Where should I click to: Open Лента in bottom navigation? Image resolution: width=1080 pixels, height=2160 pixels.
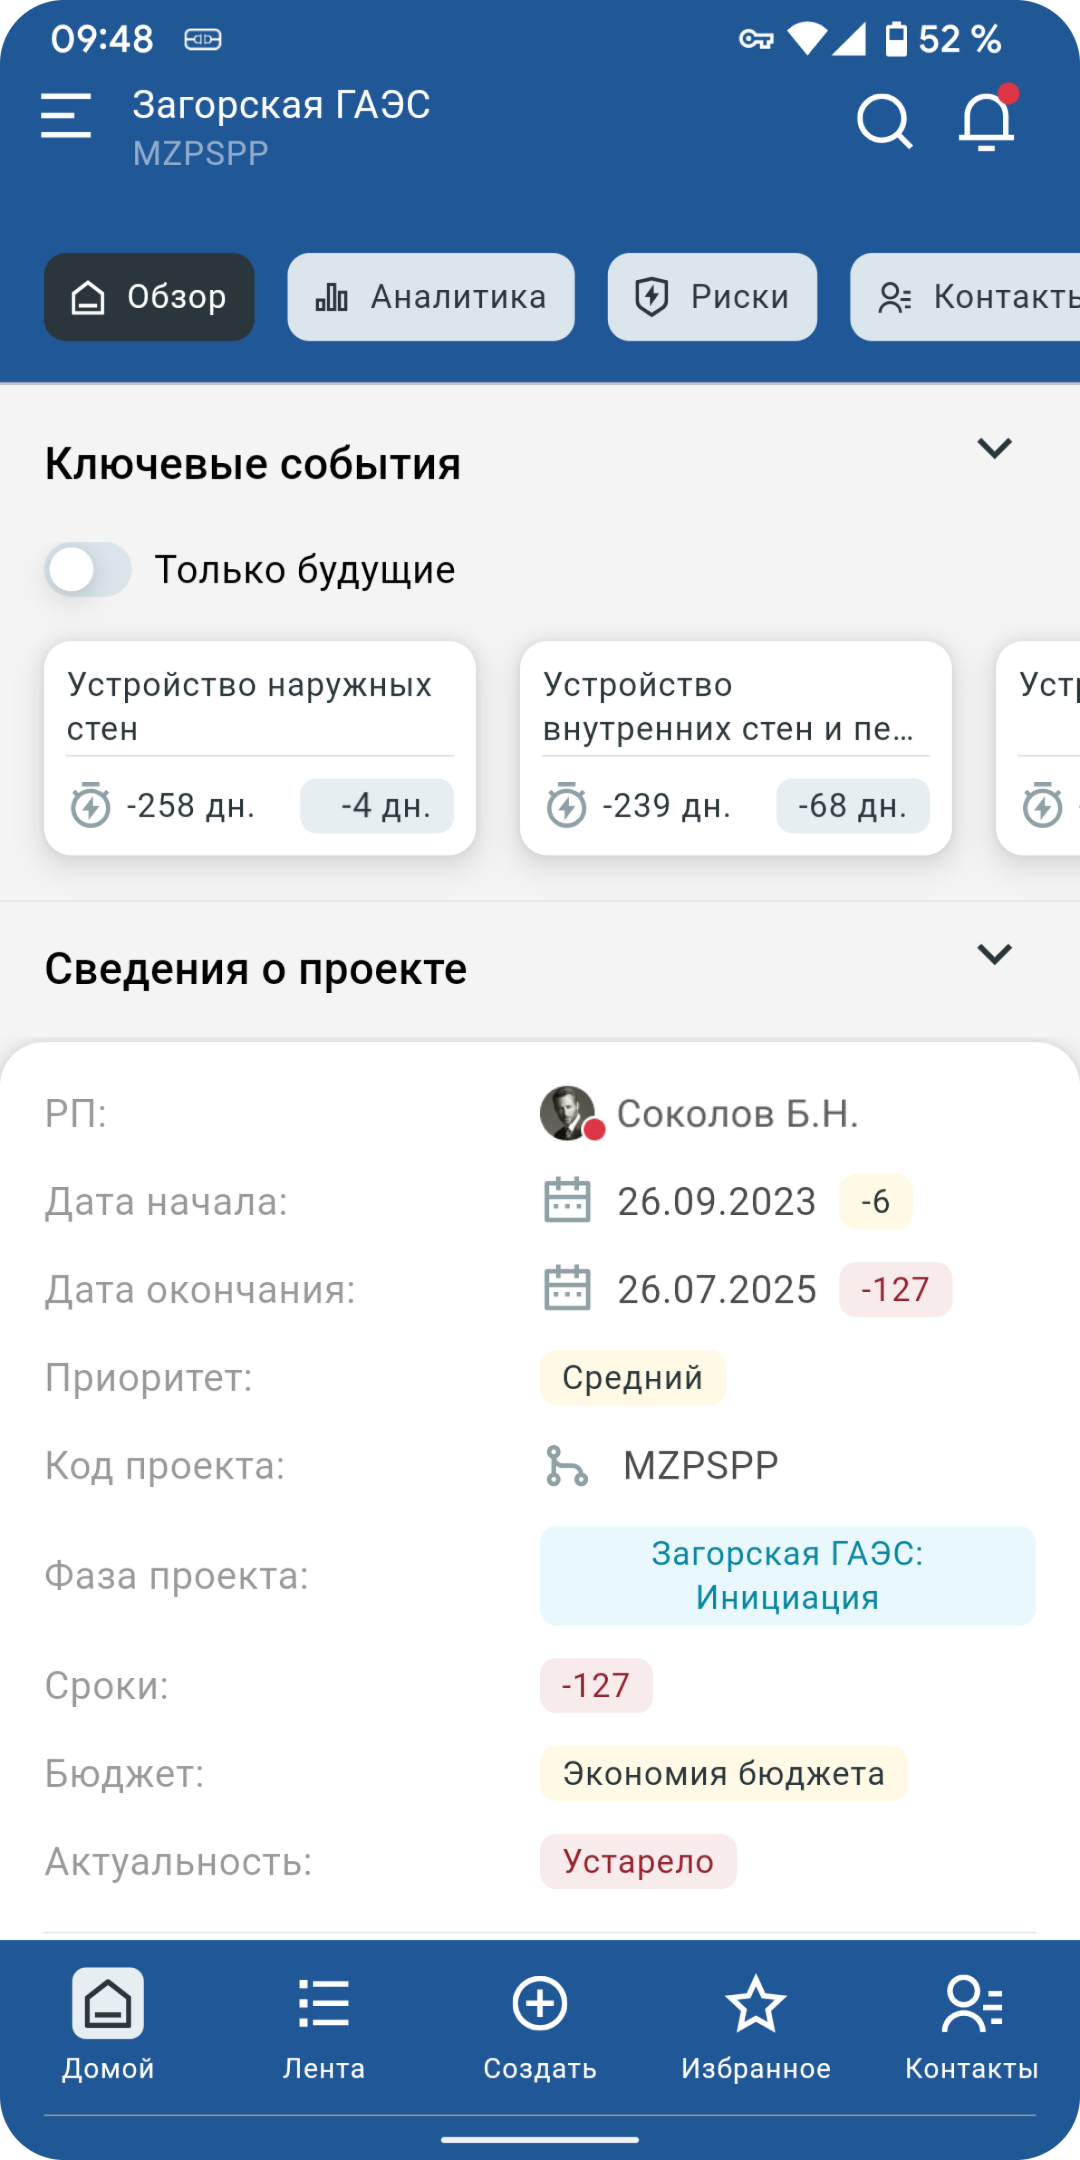click(324, 2026)
